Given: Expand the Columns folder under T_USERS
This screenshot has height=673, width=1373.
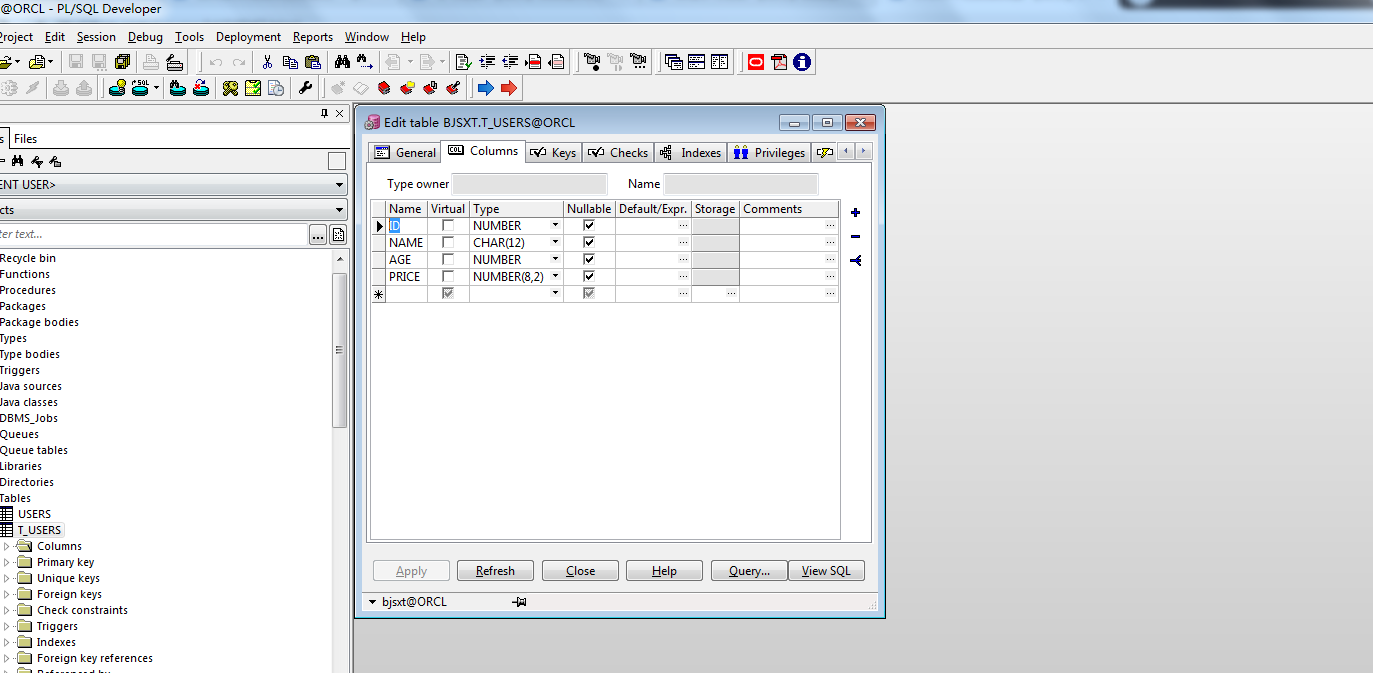Looking at the screenshot, I should point(7,546).
